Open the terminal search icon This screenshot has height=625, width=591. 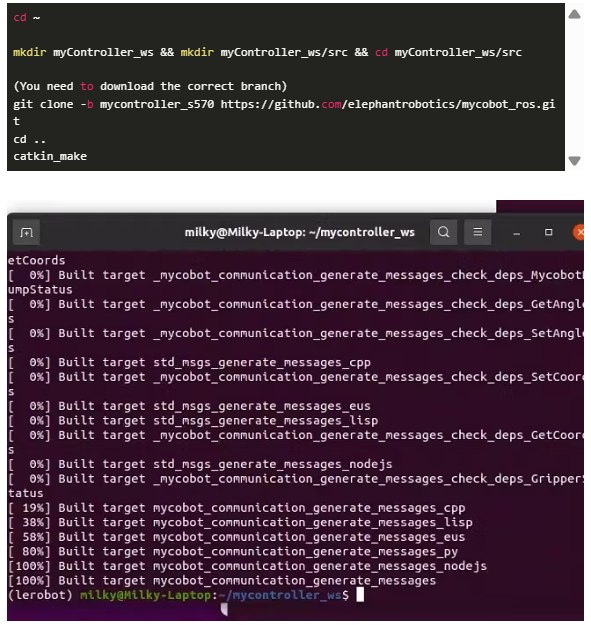(x=443, y=232)
